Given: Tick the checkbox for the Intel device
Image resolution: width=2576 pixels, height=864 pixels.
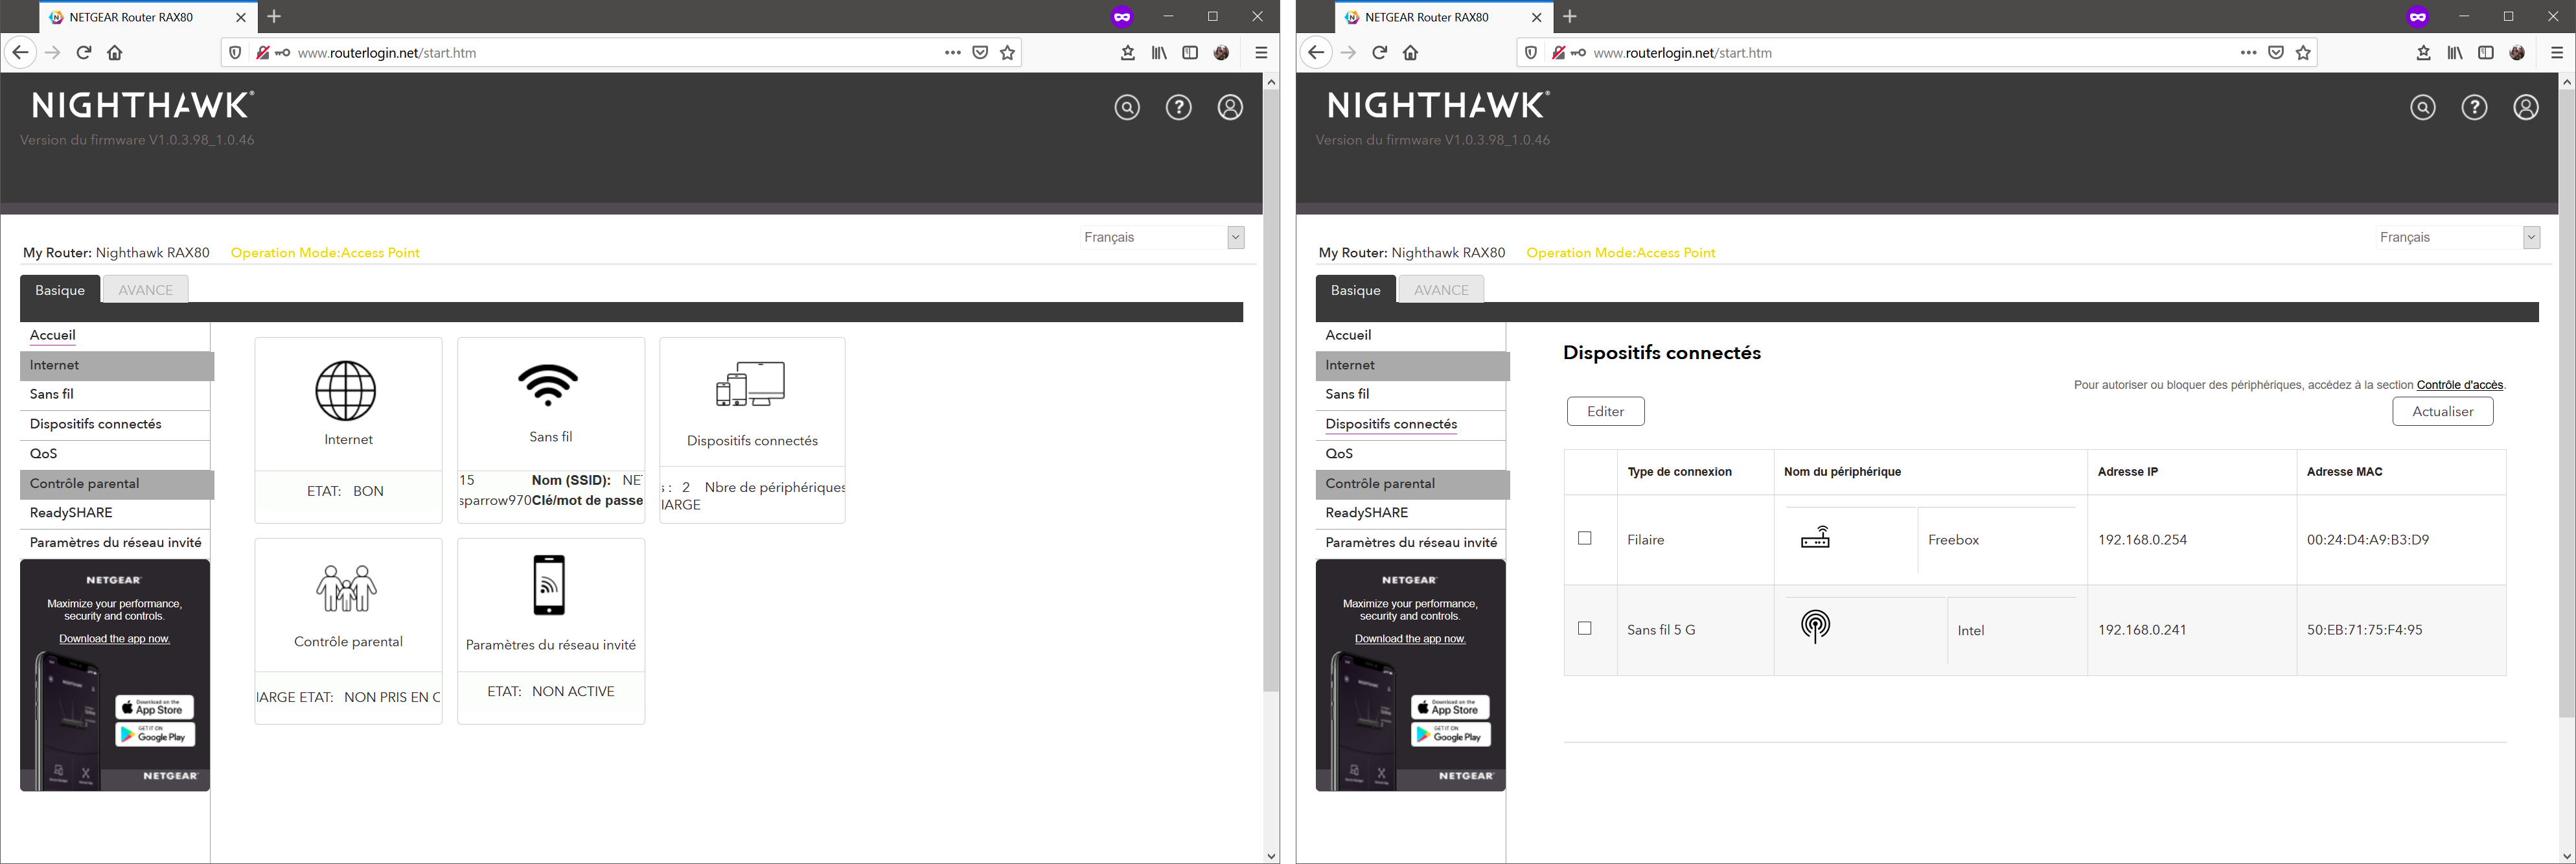Looking at the screenshot, I should click(x=1585, y=628).
